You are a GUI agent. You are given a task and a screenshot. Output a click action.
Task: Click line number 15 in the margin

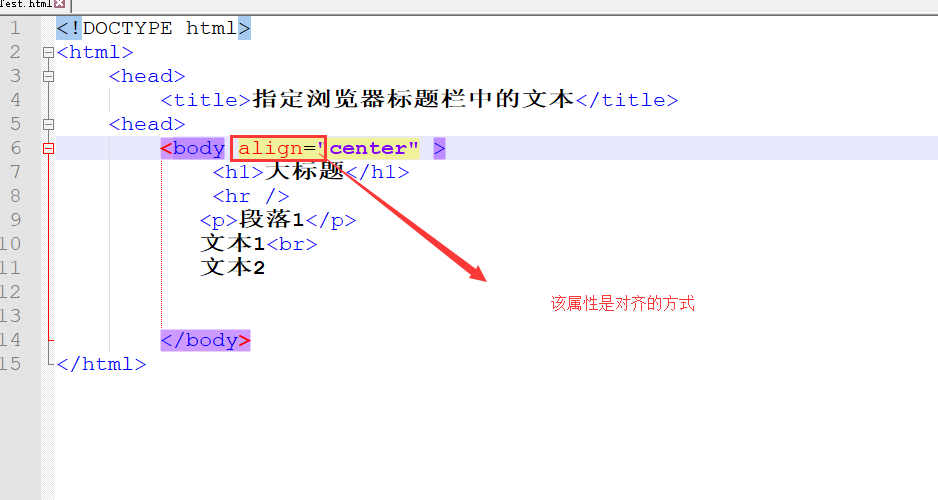point(11,364)
